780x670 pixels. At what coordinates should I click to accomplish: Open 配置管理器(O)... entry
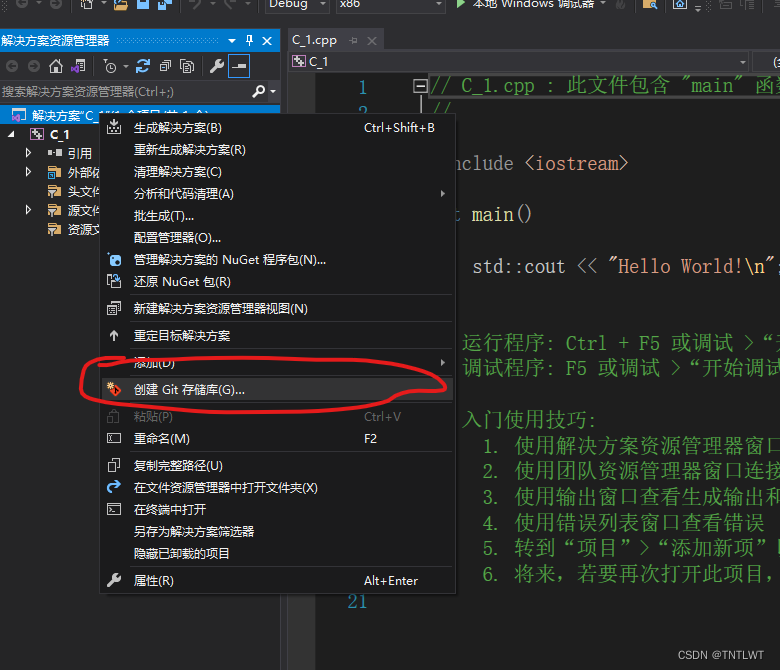pos(278,237)
